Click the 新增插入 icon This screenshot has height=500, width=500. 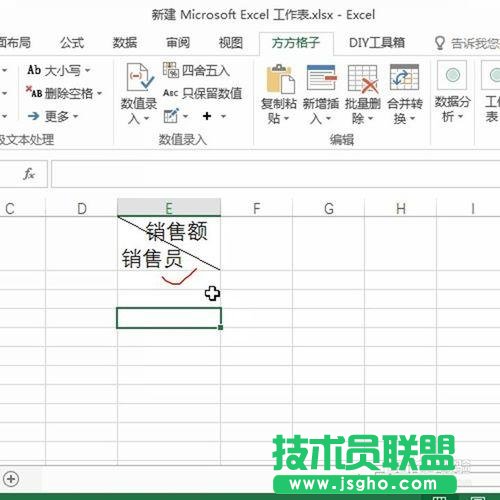coord(321,78)
